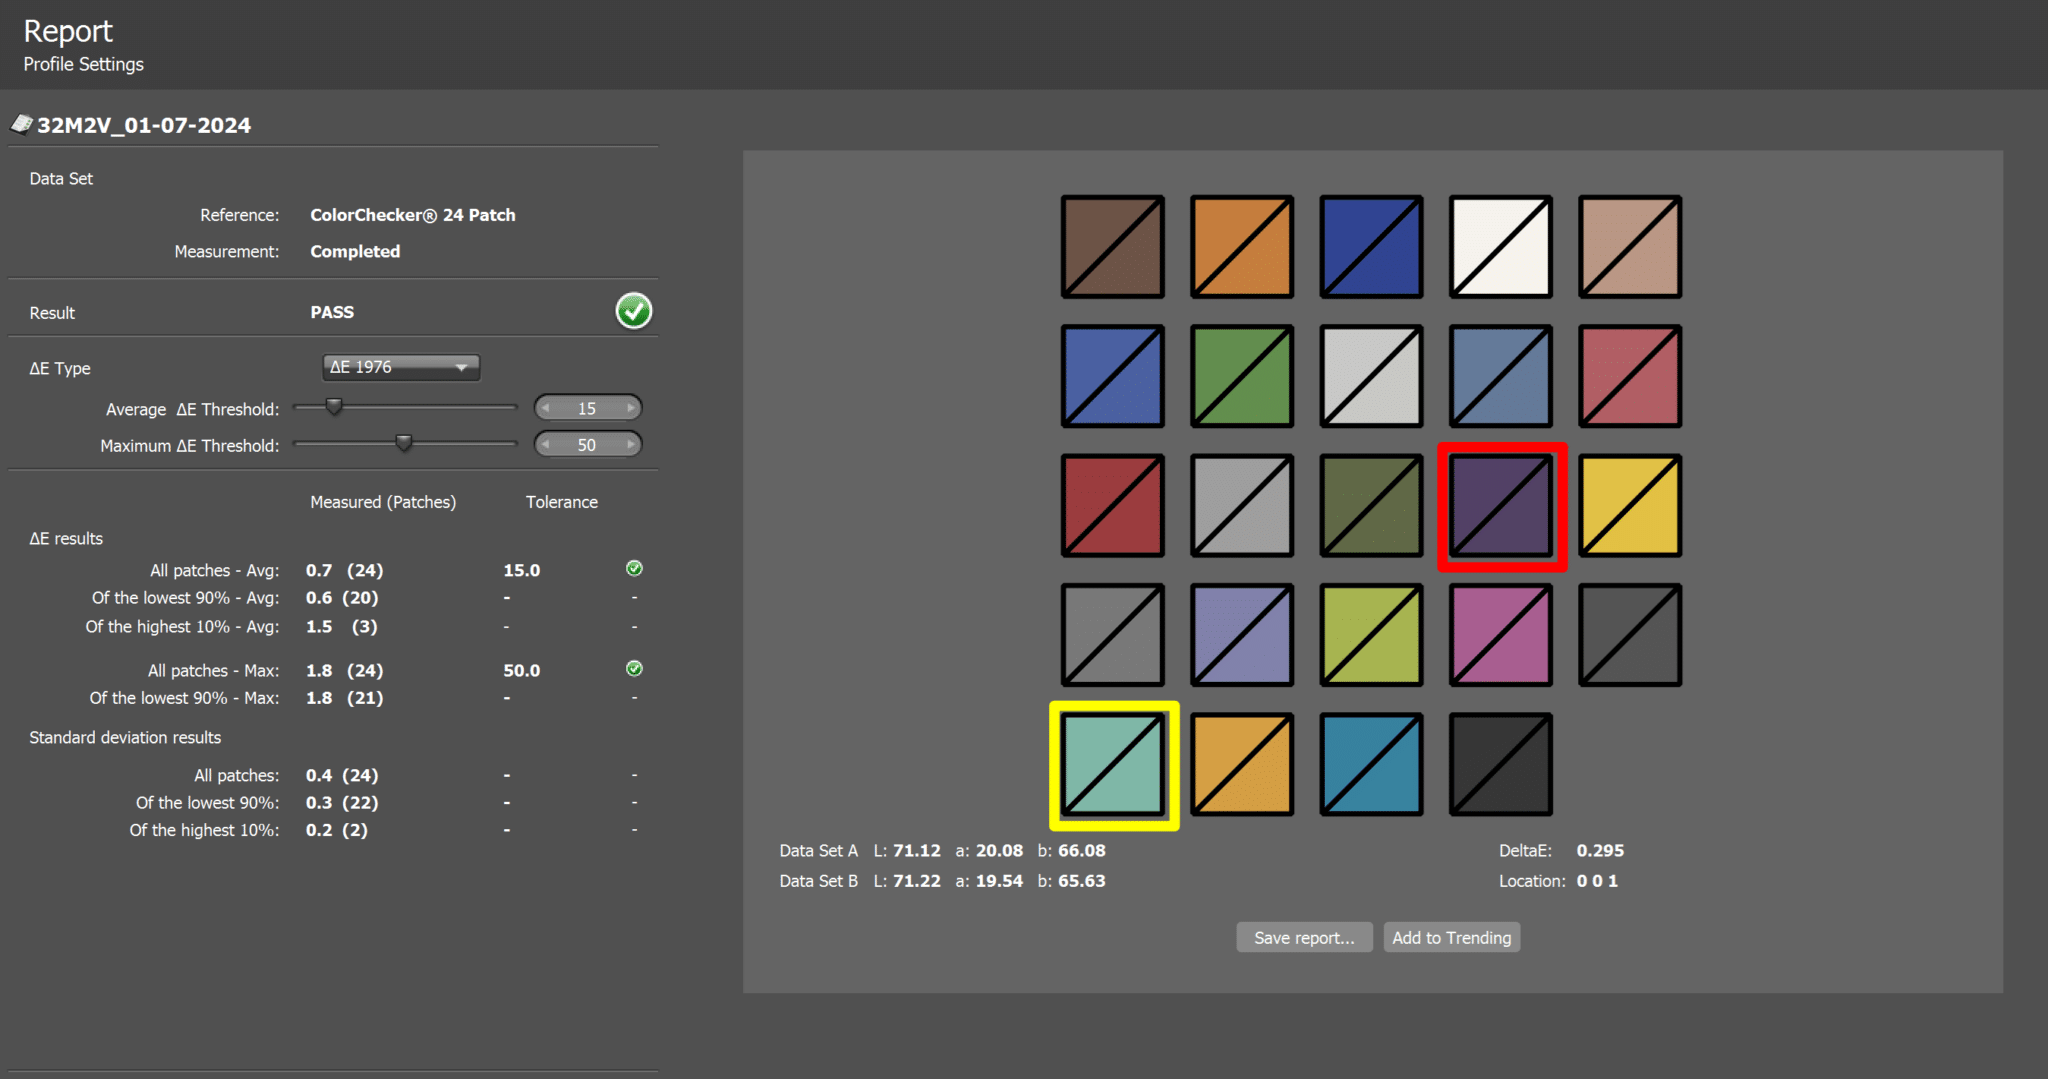
Task: Increase the Maximum ΔE Threshold with right arrow
Action: (631, 445)
